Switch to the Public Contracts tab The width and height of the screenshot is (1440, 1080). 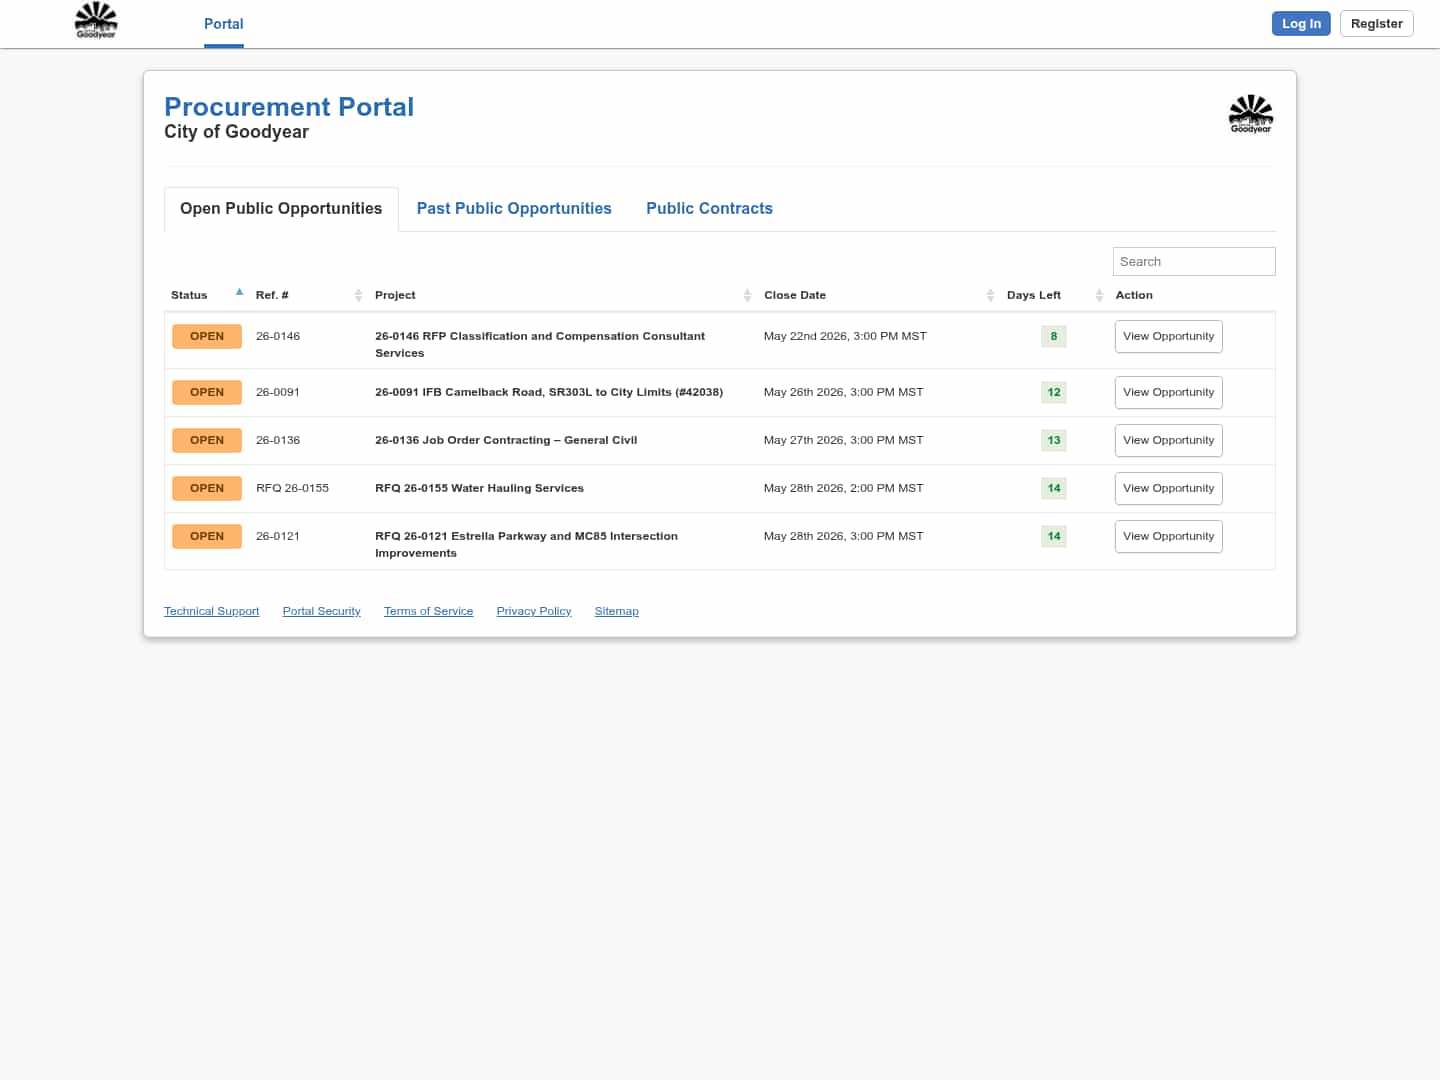click(x=709, y=209)
